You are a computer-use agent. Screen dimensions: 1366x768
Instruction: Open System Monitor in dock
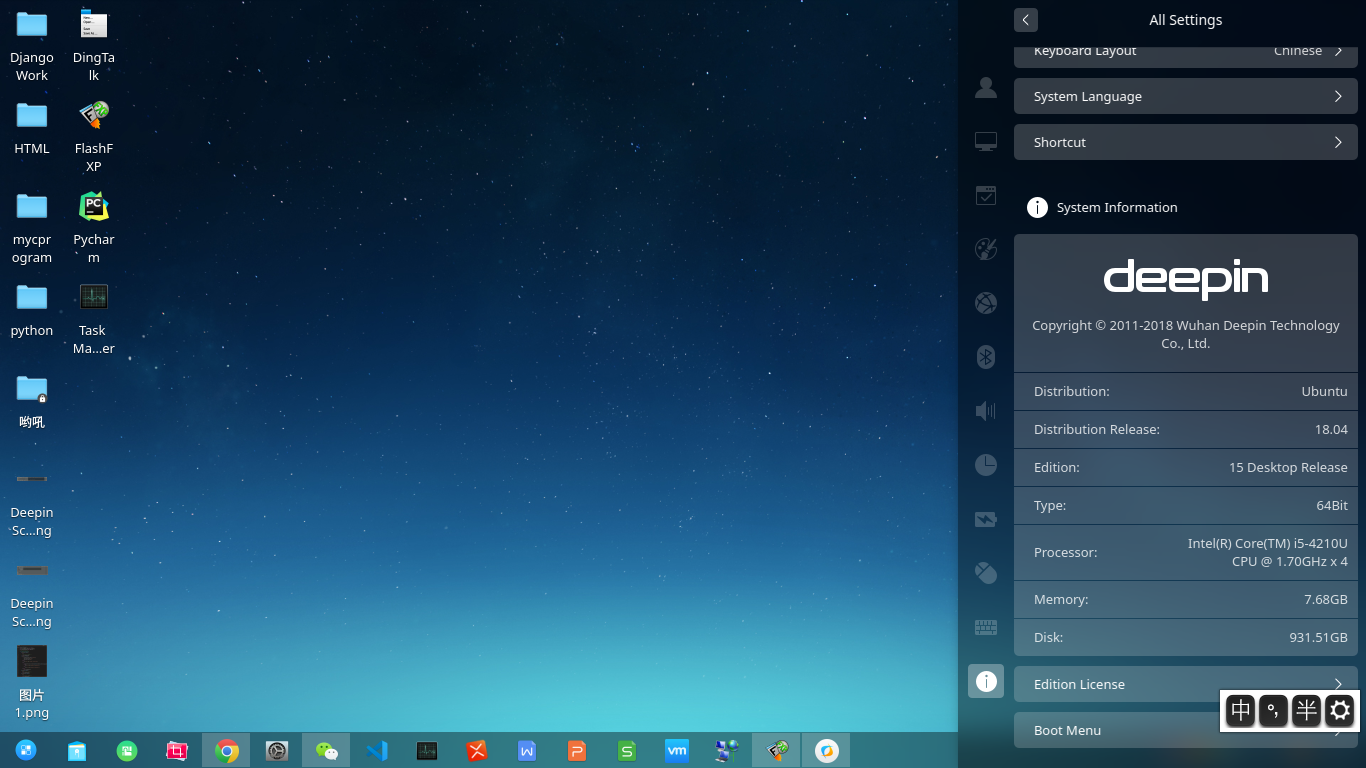click(427, 750)
